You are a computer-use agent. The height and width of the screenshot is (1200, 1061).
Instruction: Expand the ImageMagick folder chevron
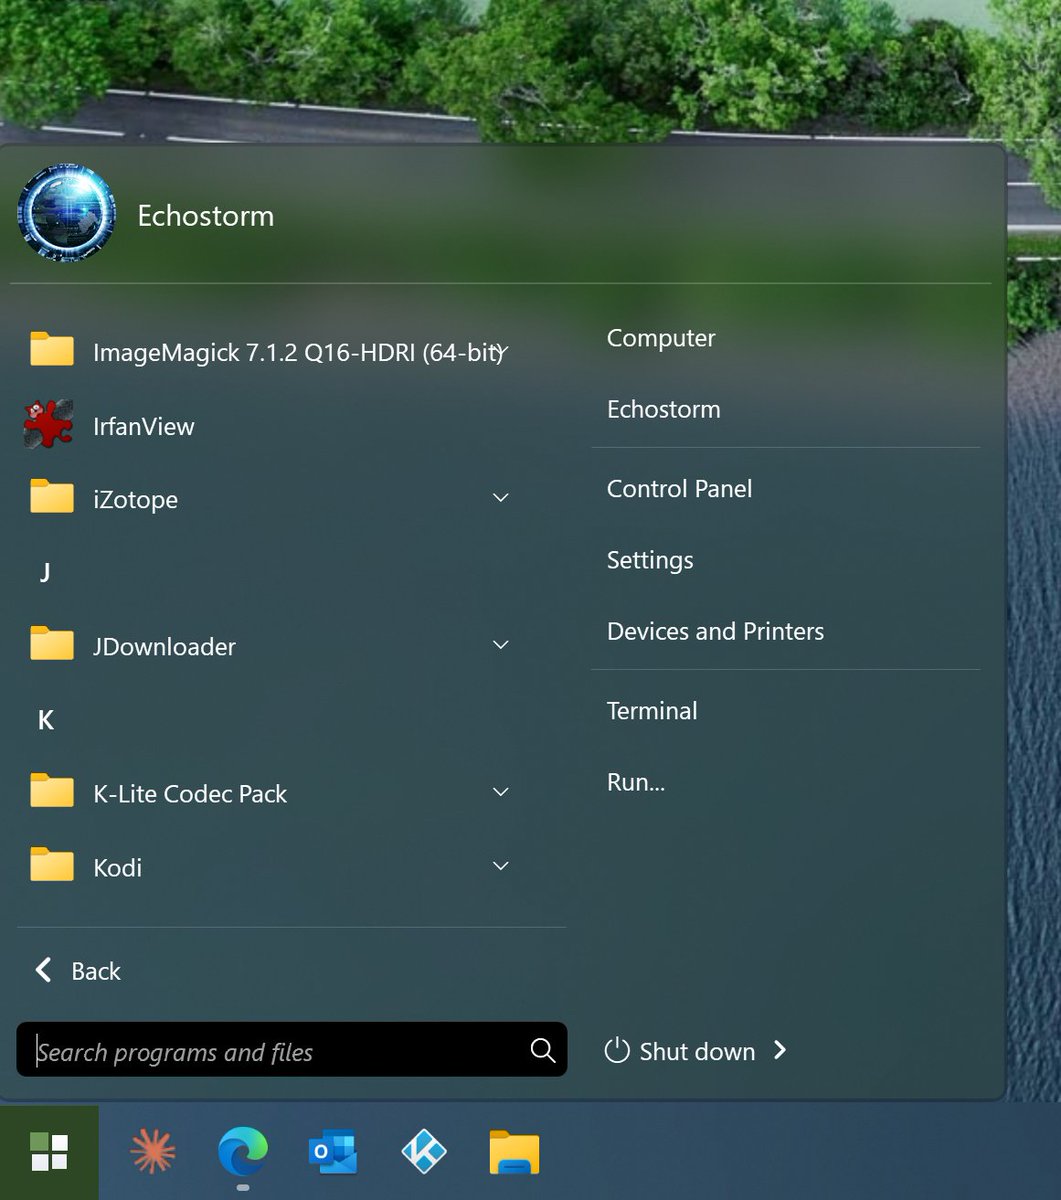click(x=501, y=351)
